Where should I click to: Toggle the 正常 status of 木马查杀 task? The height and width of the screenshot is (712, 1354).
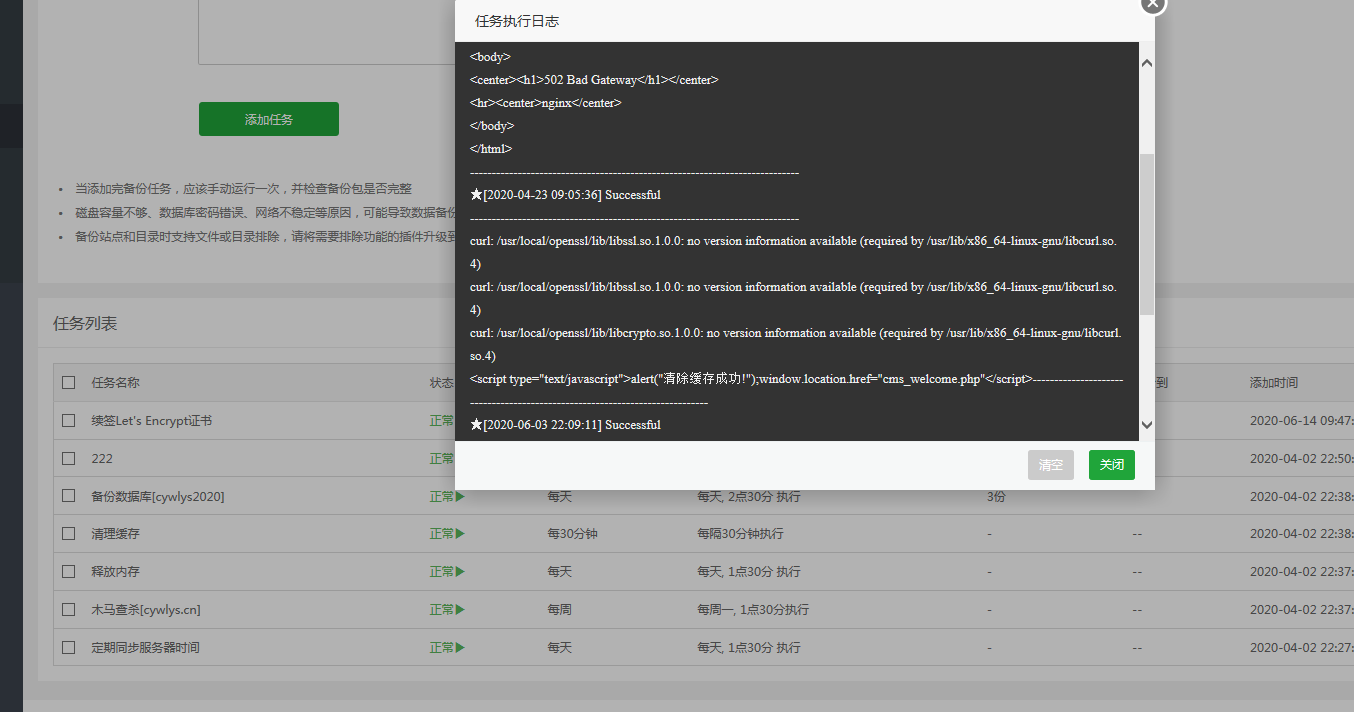click(x=447, y=610)
